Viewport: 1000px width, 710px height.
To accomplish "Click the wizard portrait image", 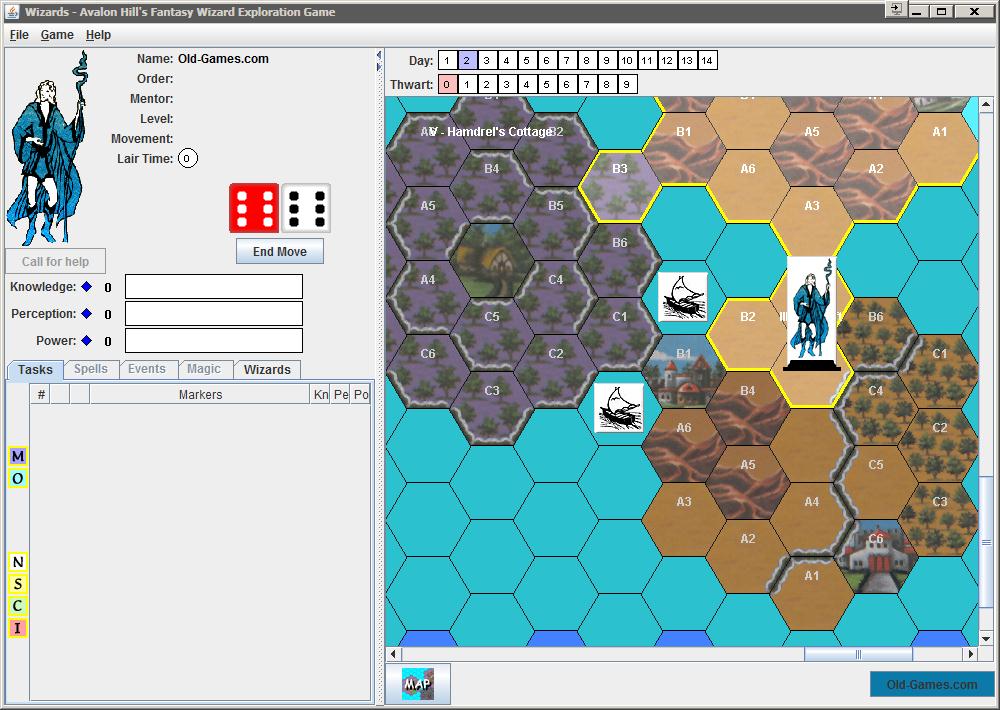I will click(x=46, y=148).
